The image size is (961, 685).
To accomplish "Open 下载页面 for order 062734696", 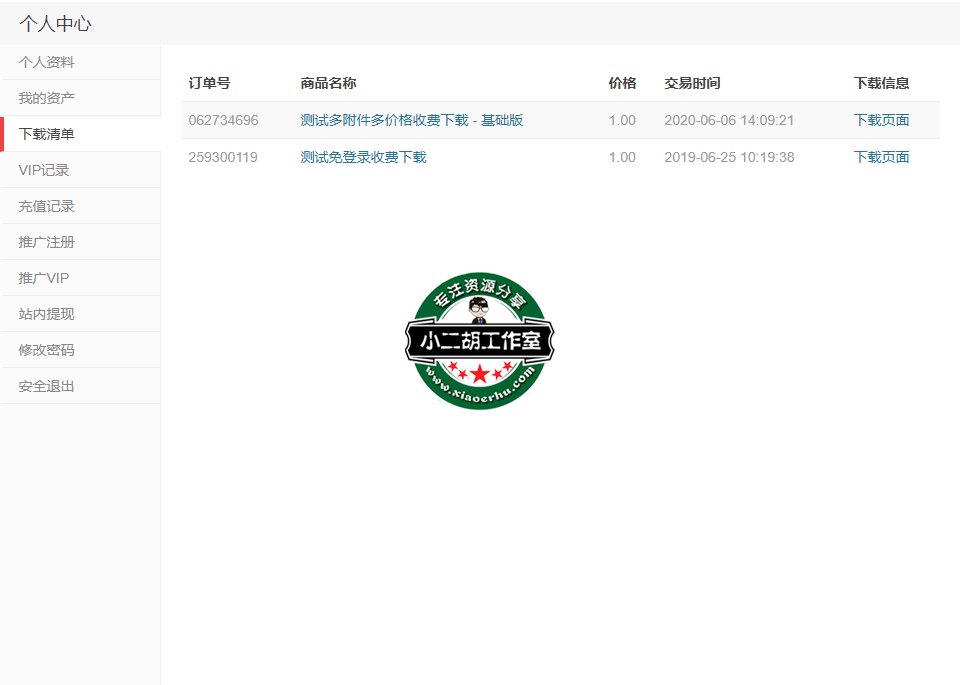I will tap(881, 119).
